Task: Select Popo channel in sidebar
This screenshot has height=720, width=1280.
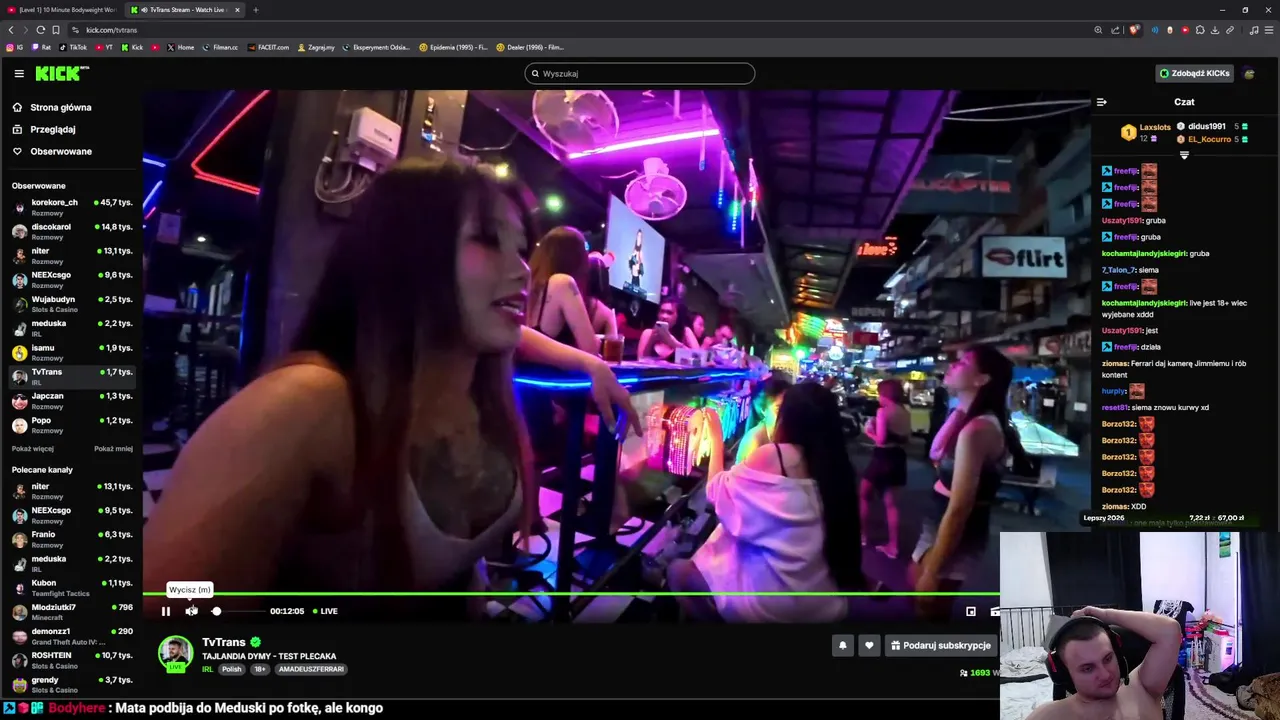Action: point(72,424)
